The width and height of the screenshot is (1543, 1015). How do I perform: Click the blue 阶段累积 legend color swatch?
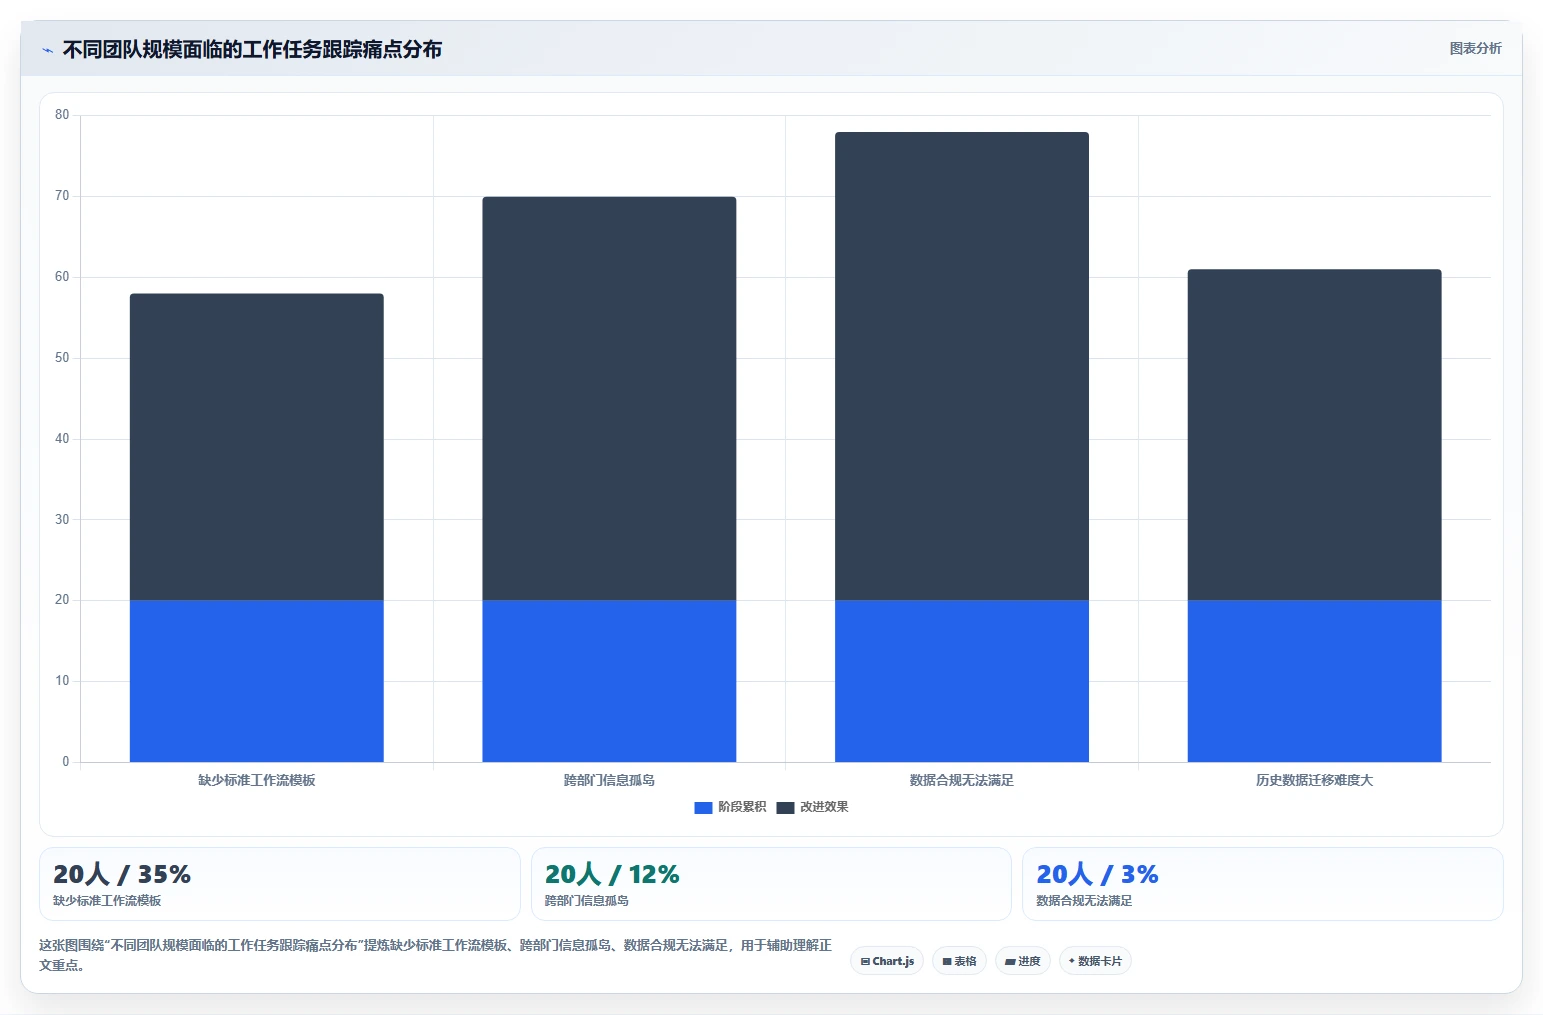703,808
